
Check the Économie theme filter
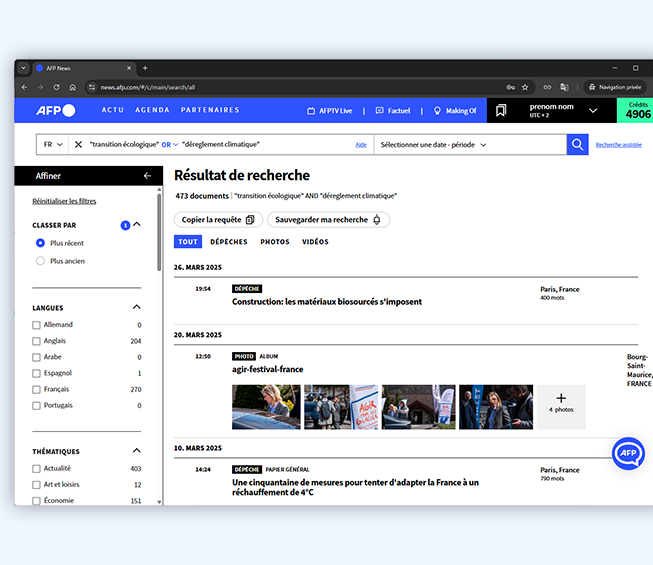[x=36, y=500]
